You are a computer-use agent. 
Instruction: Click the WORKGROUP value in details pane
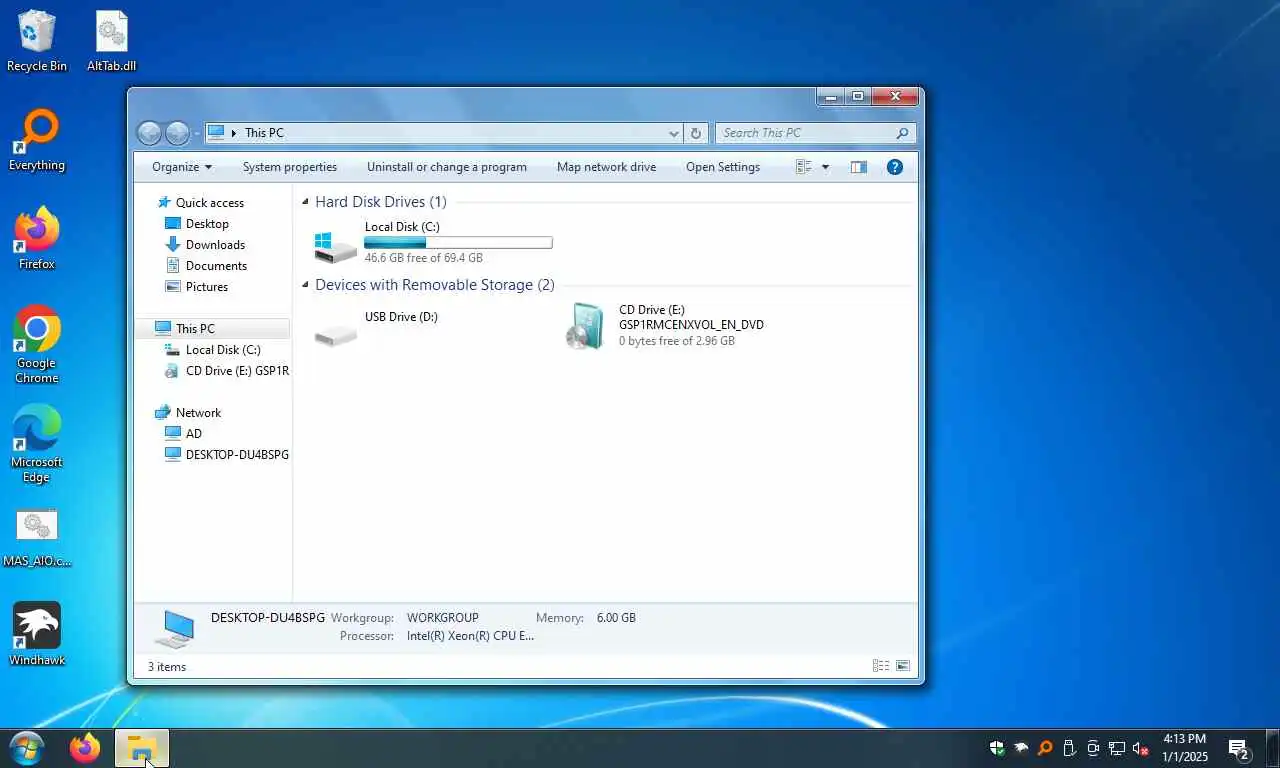(x=443, y=618)
